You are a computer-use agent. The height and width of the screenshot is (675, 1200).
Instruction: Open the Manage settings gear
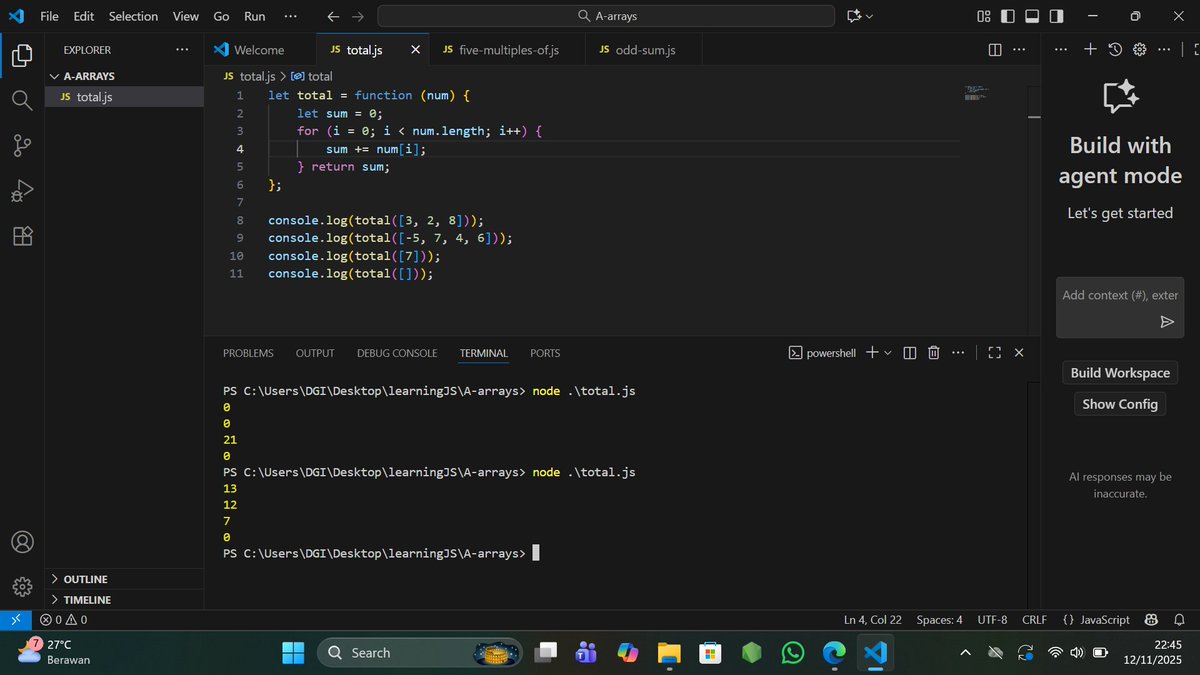pos(22,587)
